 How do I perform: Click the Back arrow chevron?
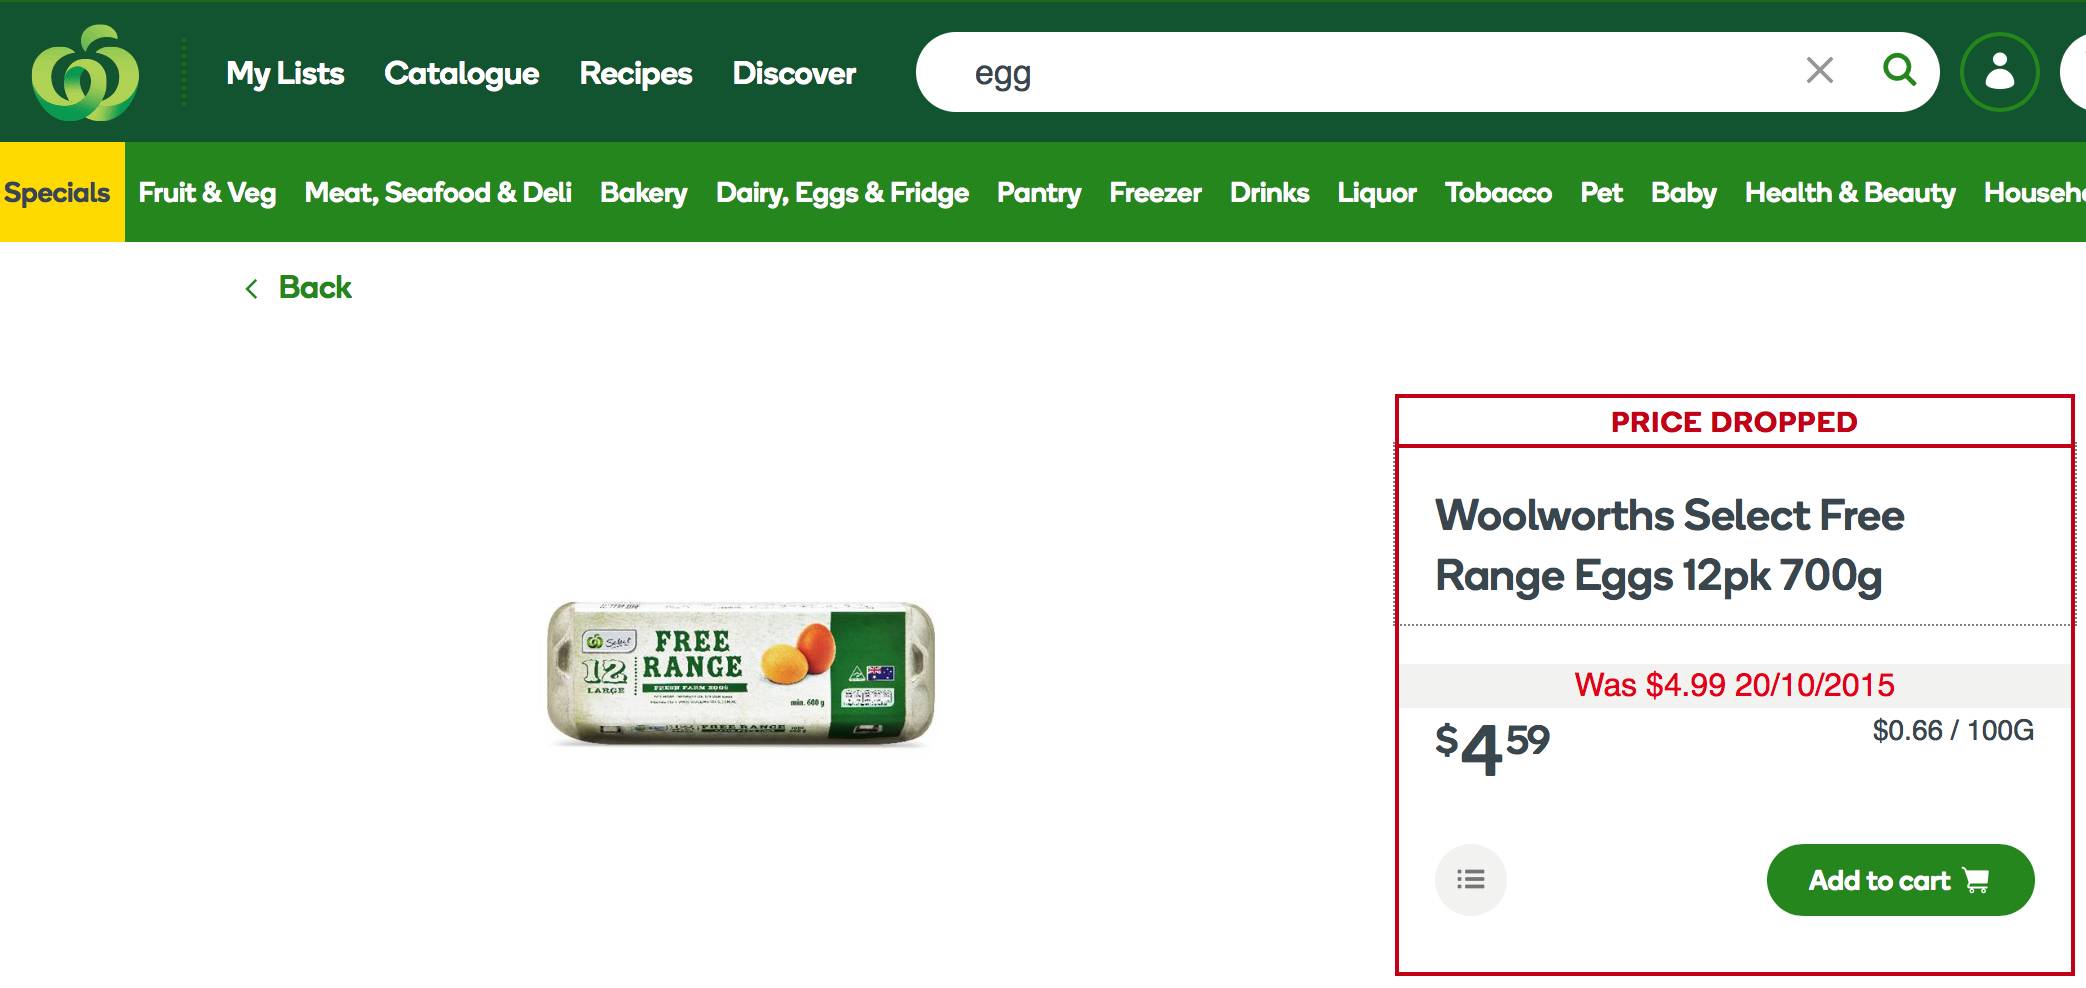click(x=252, y=289)
